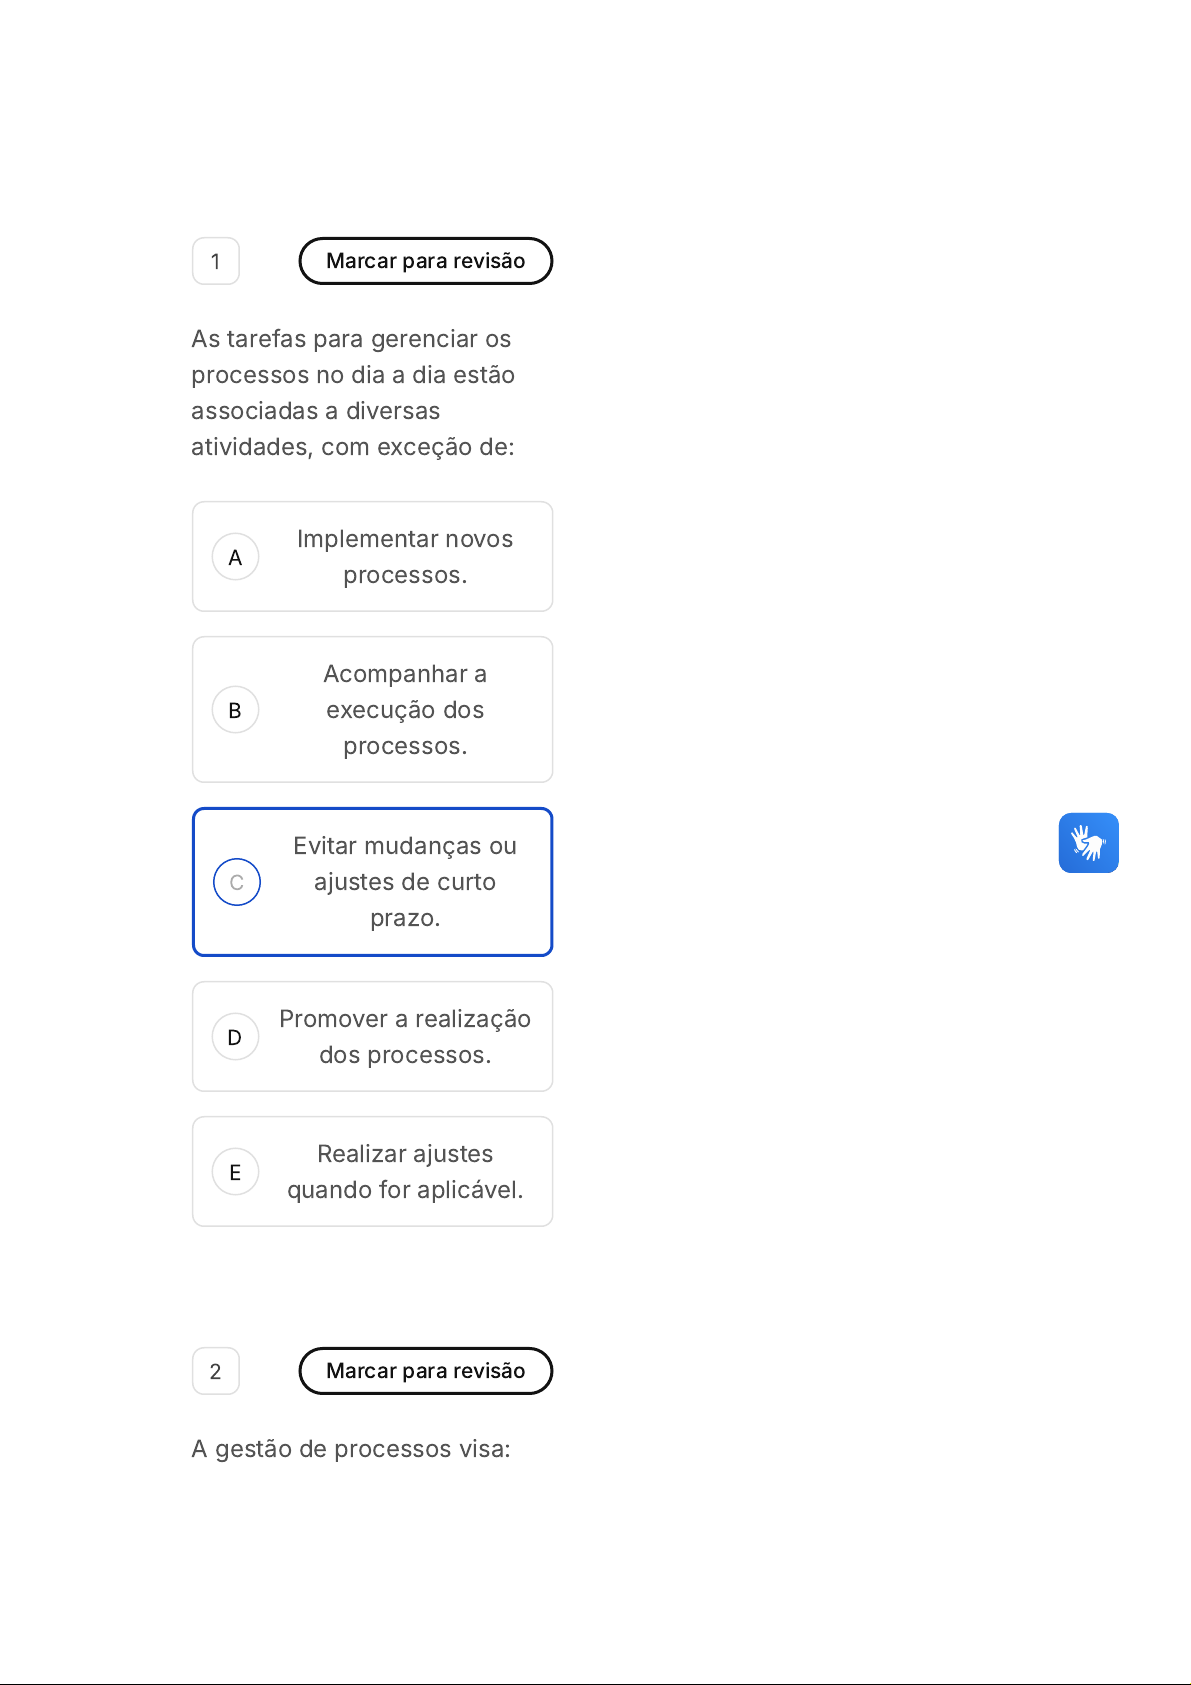Open the VLibras sign language accessibility widget

pyautogui.click(x=1088, y=843)
